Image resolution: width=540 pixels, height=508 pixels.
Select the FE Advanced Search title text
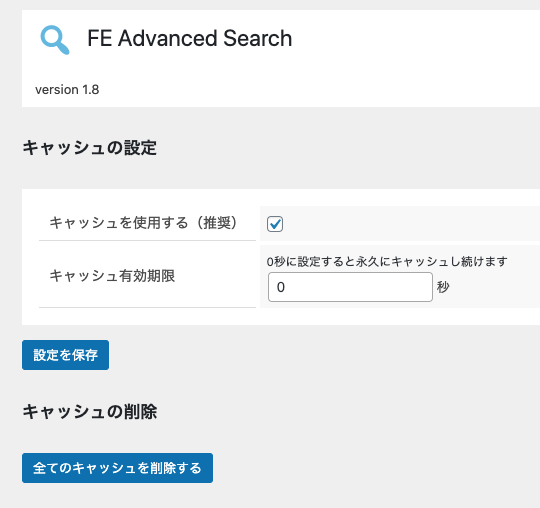[x=189, y=38]
